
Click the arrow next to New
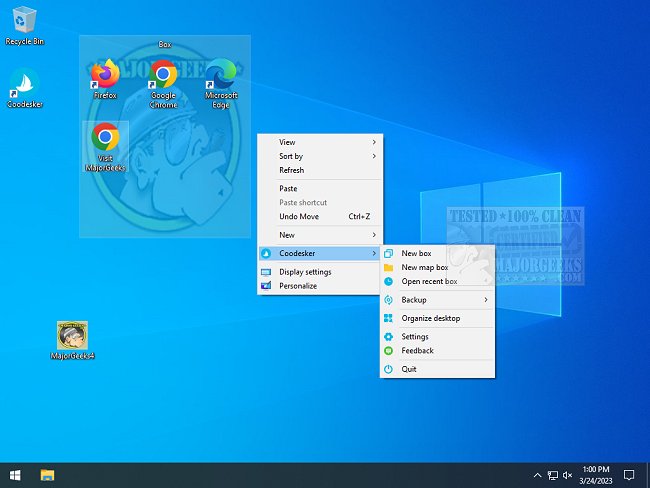point(374,235)
